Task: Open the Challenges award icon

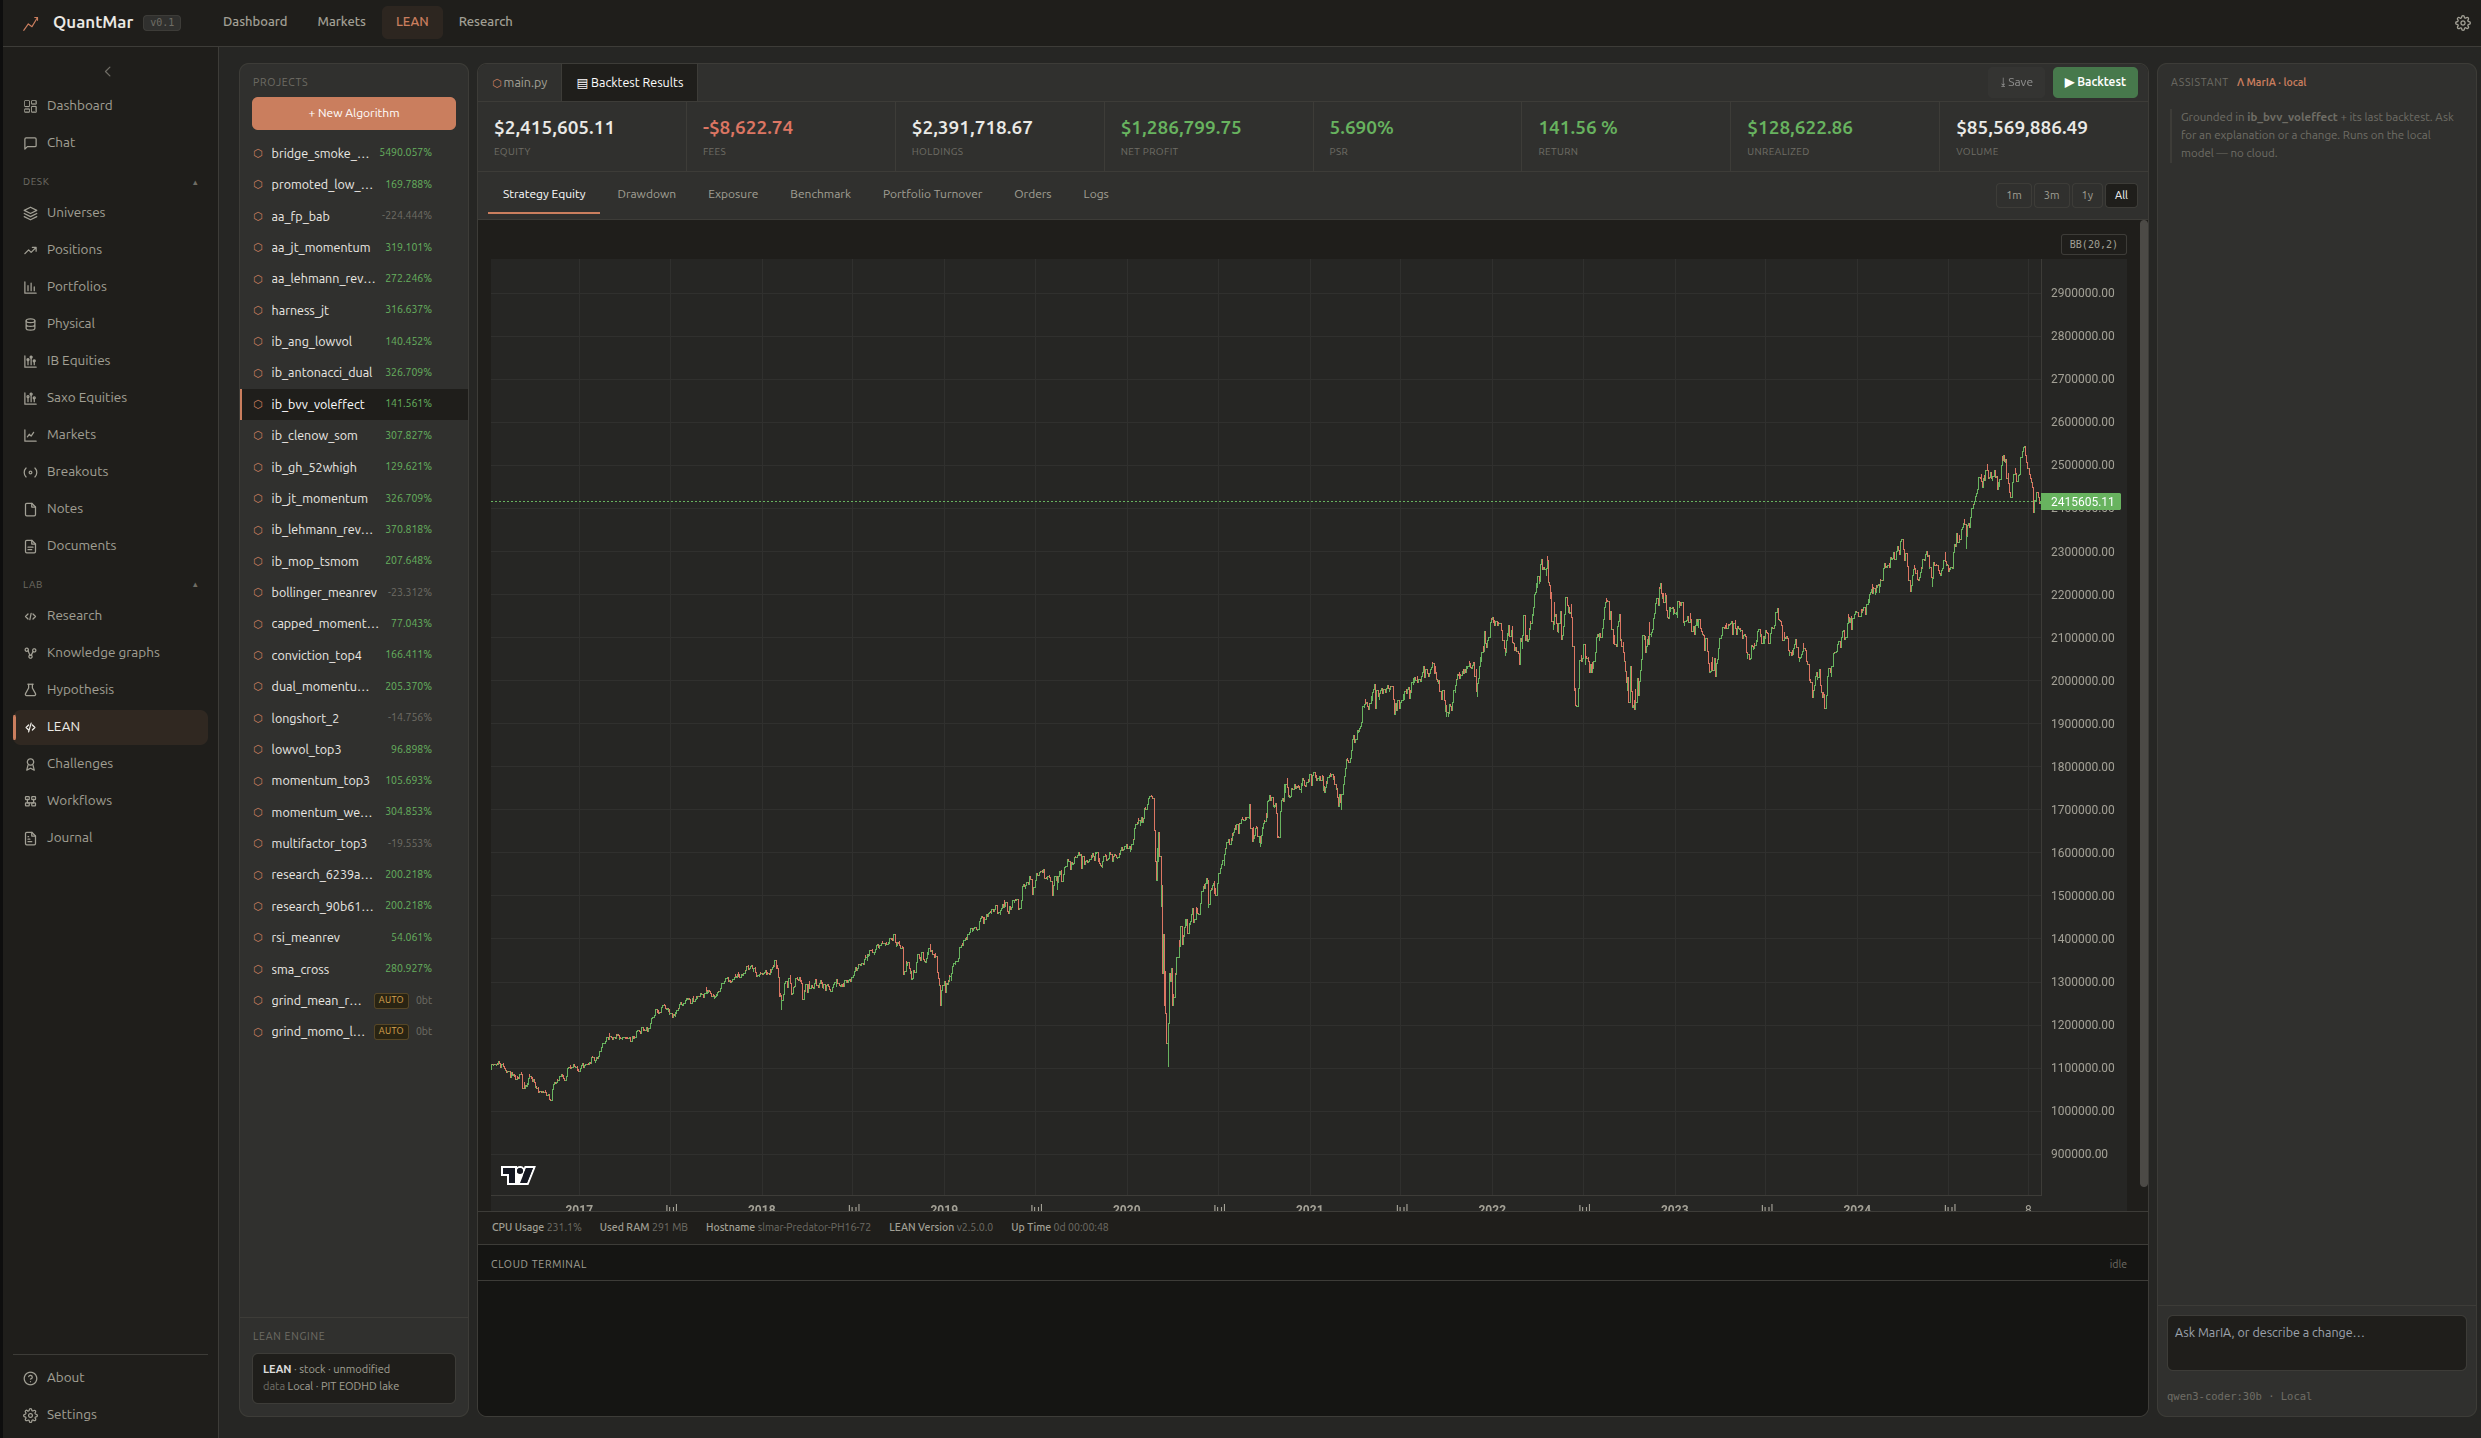Action: pyautogui.click(x=30, y=764)
